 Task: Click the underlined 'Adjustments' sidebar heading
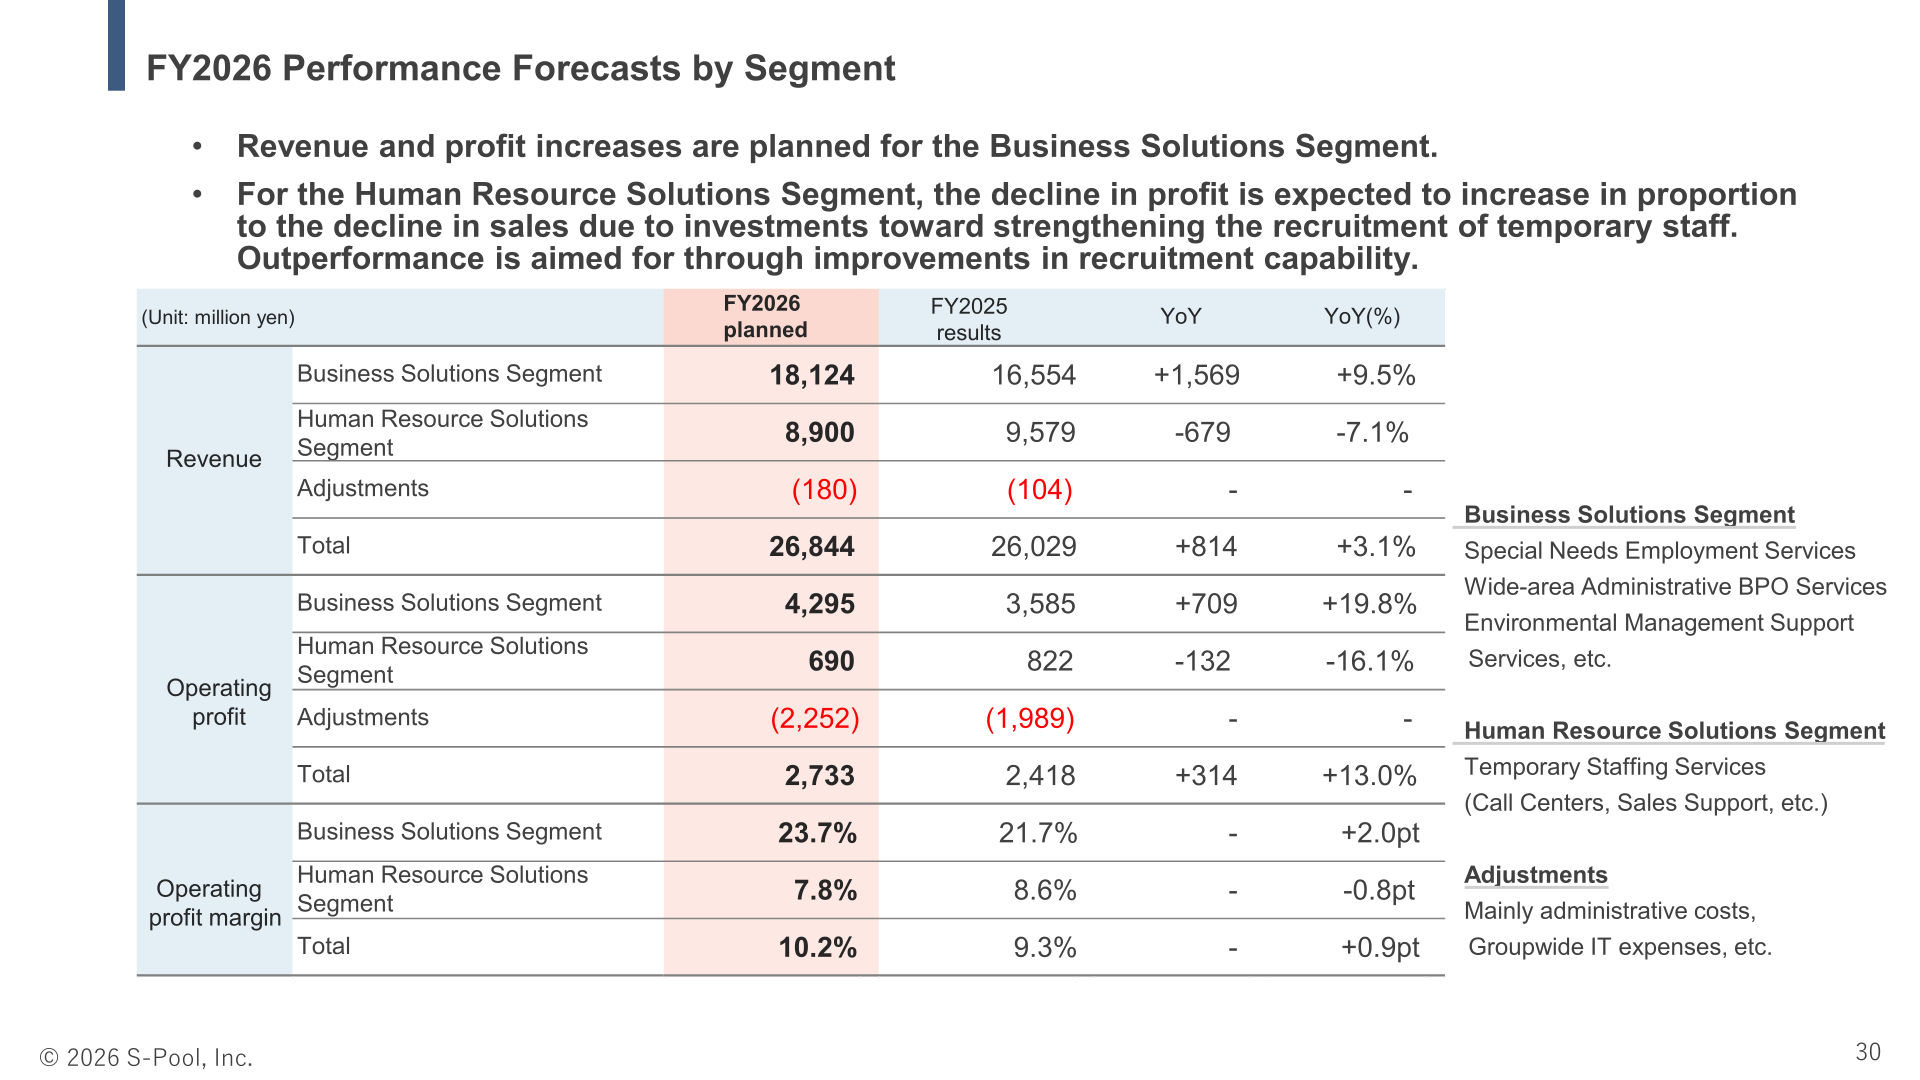point(1535,875)
